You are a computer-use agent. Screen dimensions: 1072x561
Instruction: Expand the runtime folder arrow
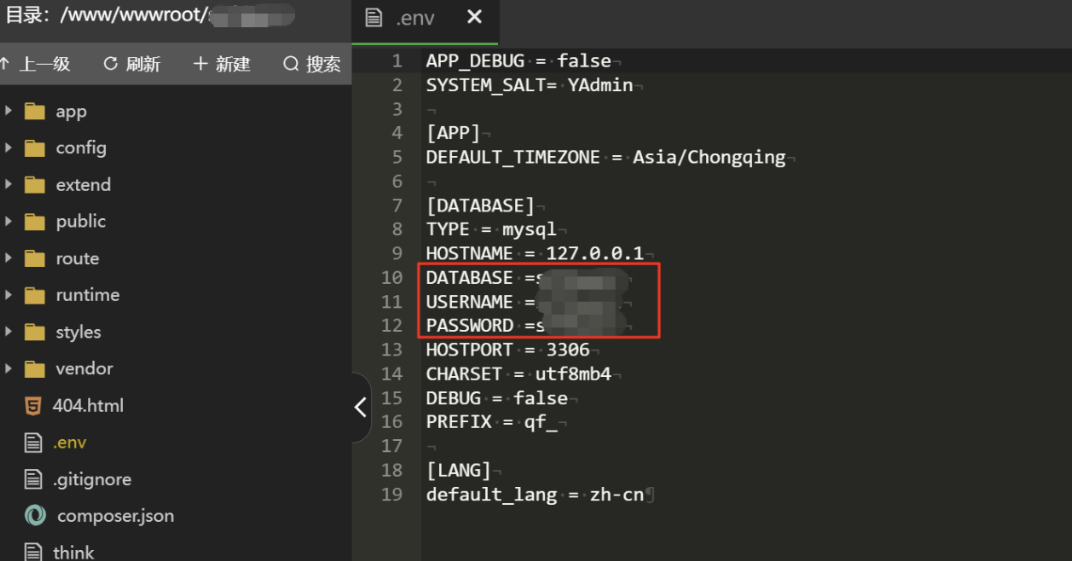coord(8,295)
